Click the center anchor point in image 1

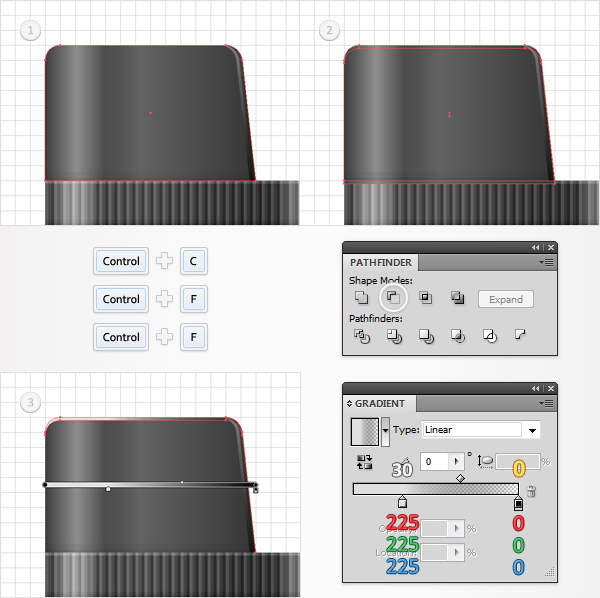(150, 113)
